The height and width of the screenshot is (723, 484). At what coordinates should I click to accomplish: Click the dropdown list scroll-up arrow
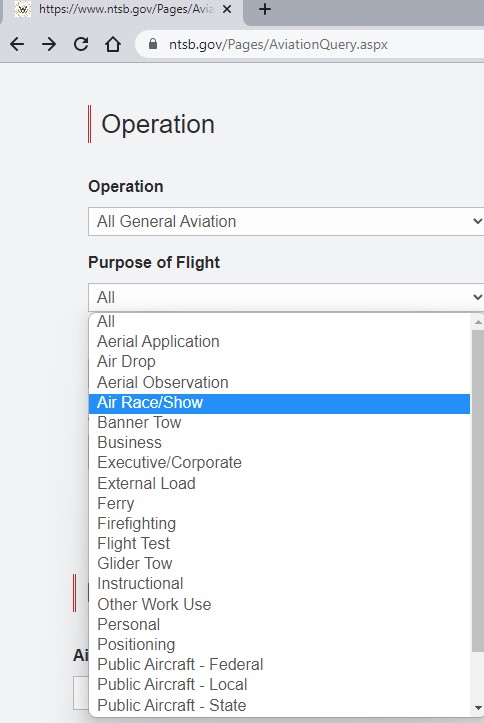(478, 322)
